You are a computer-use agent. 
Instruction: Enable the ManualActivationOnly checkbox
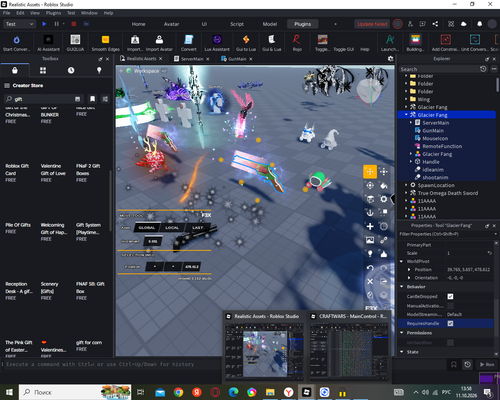[x=450, y=306]
